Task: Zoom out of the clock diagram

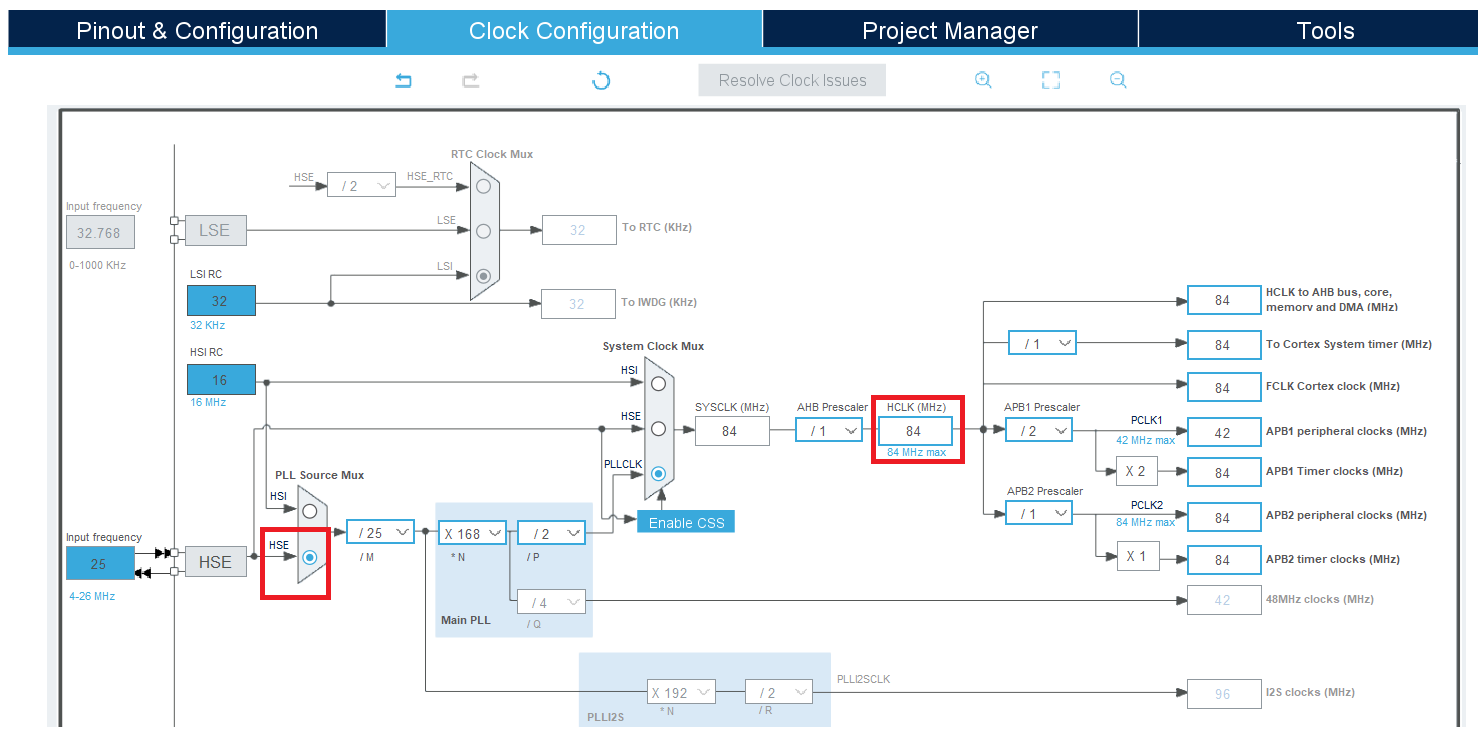Action: point(1118,80)
